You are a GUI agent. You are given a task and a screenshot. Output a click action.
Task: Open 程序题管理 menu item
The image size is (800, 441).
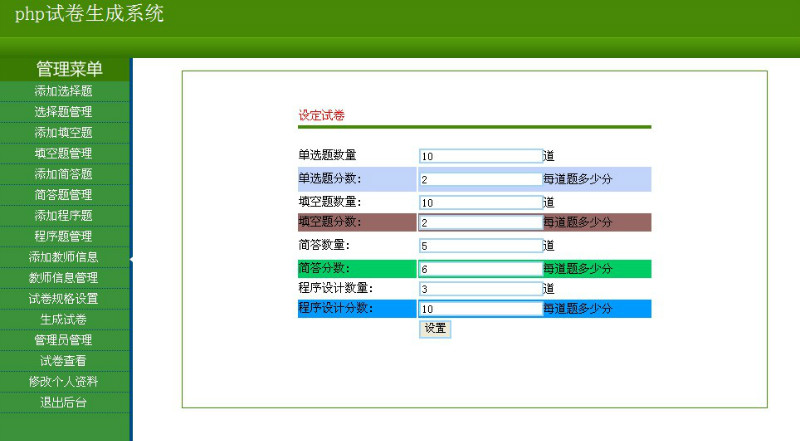point(63,236)
